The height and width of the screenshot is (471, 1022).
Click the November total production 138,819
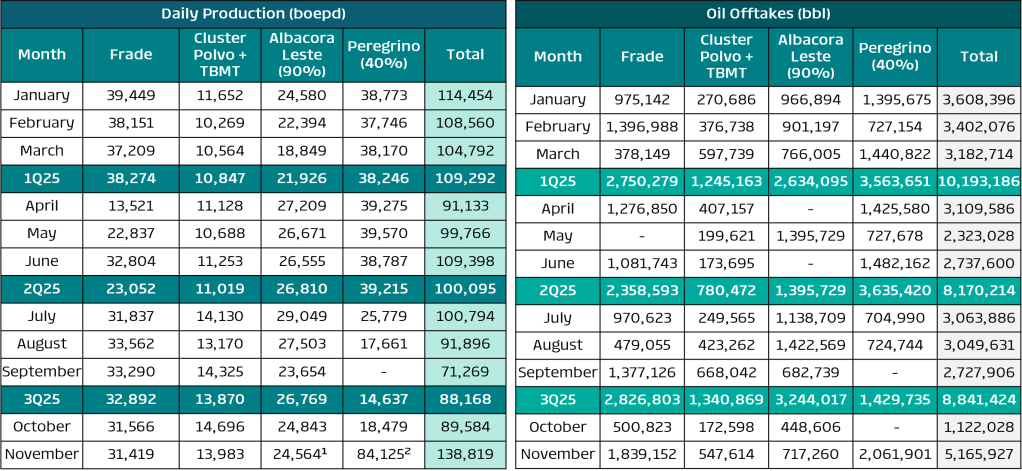[465, 453]
